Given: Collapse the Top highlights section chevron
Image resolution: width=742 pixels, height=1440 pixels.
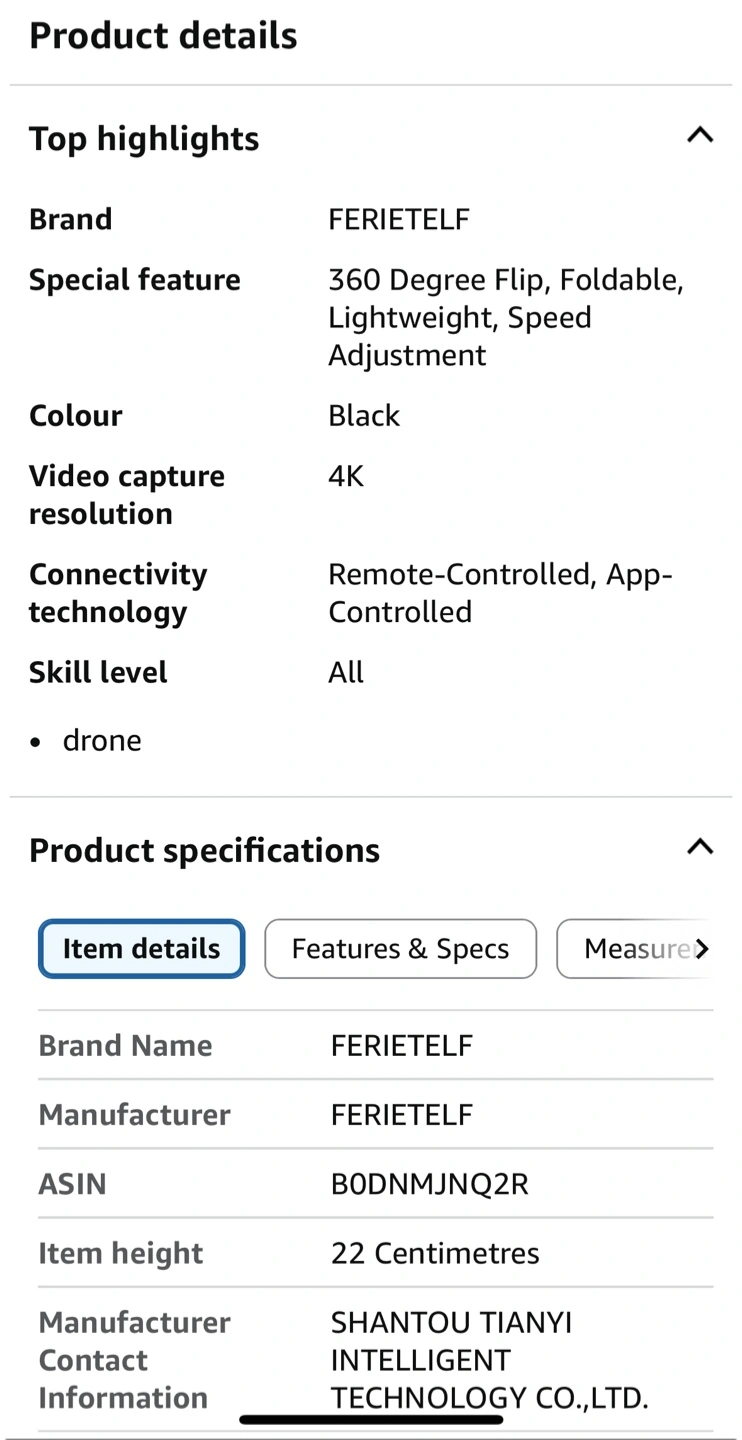Looking at the screenshot, I should [x=700, y=135].
